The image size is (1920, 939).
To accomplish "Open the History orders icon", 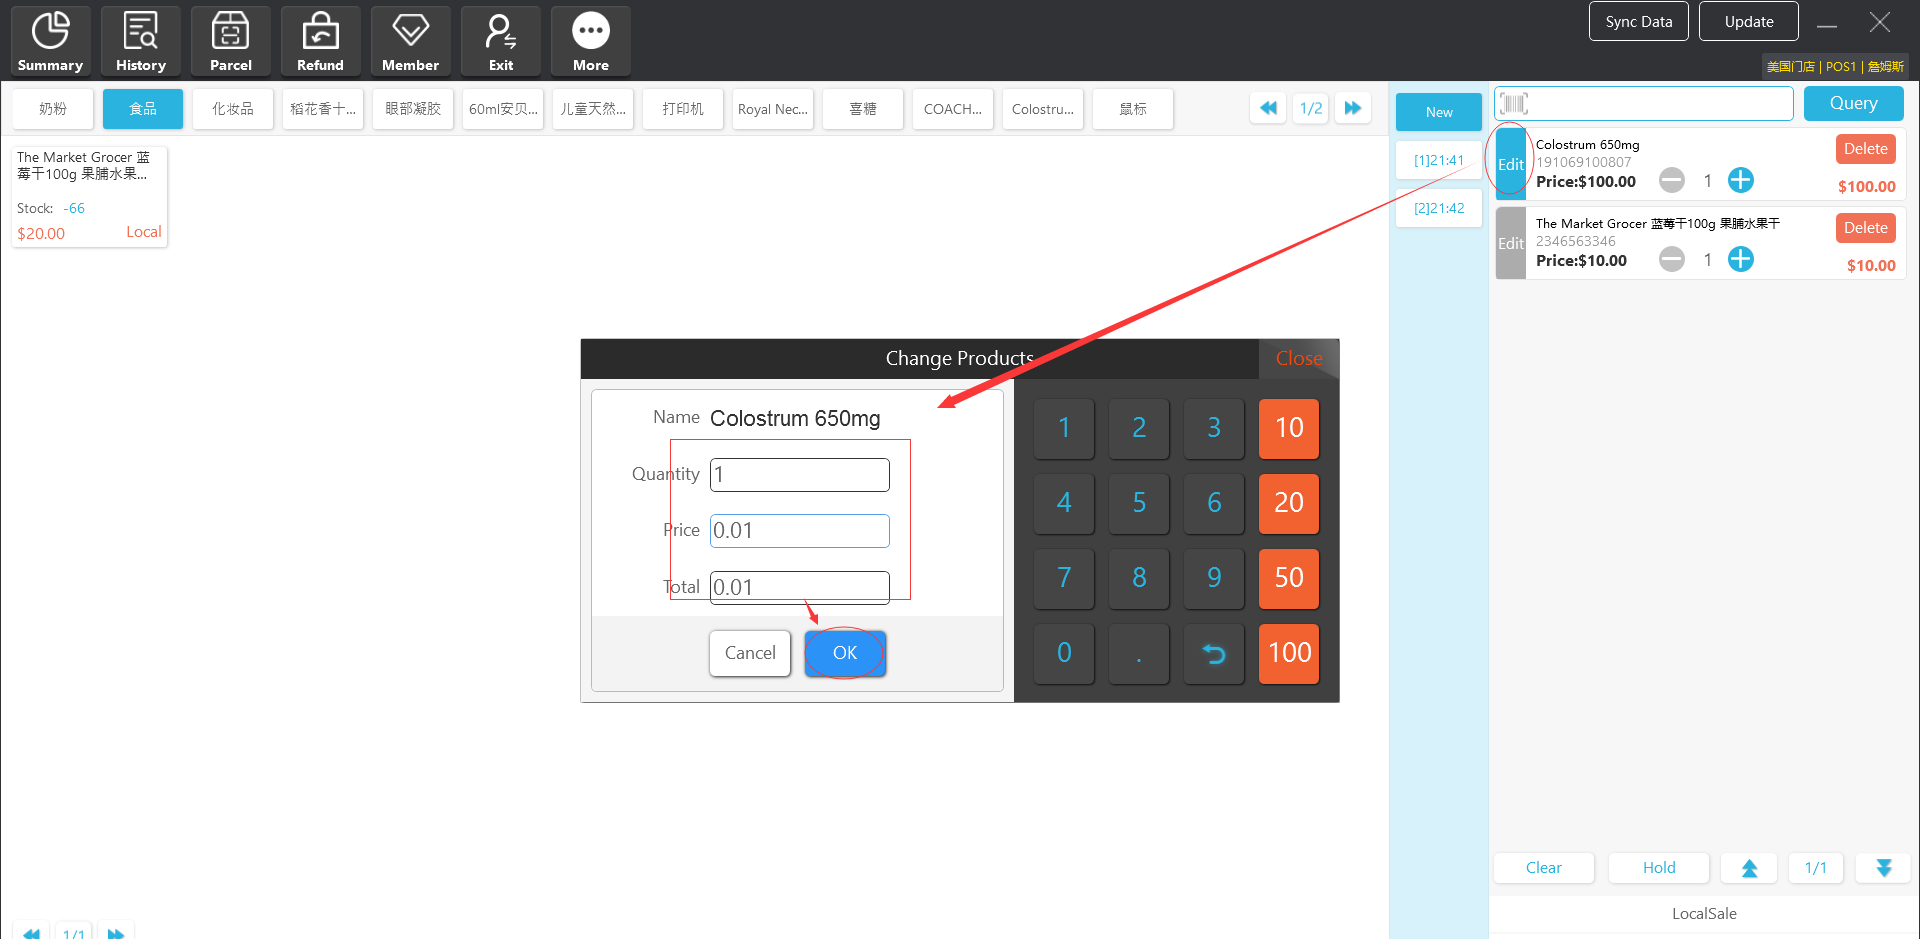I will (x=140, y=41).
